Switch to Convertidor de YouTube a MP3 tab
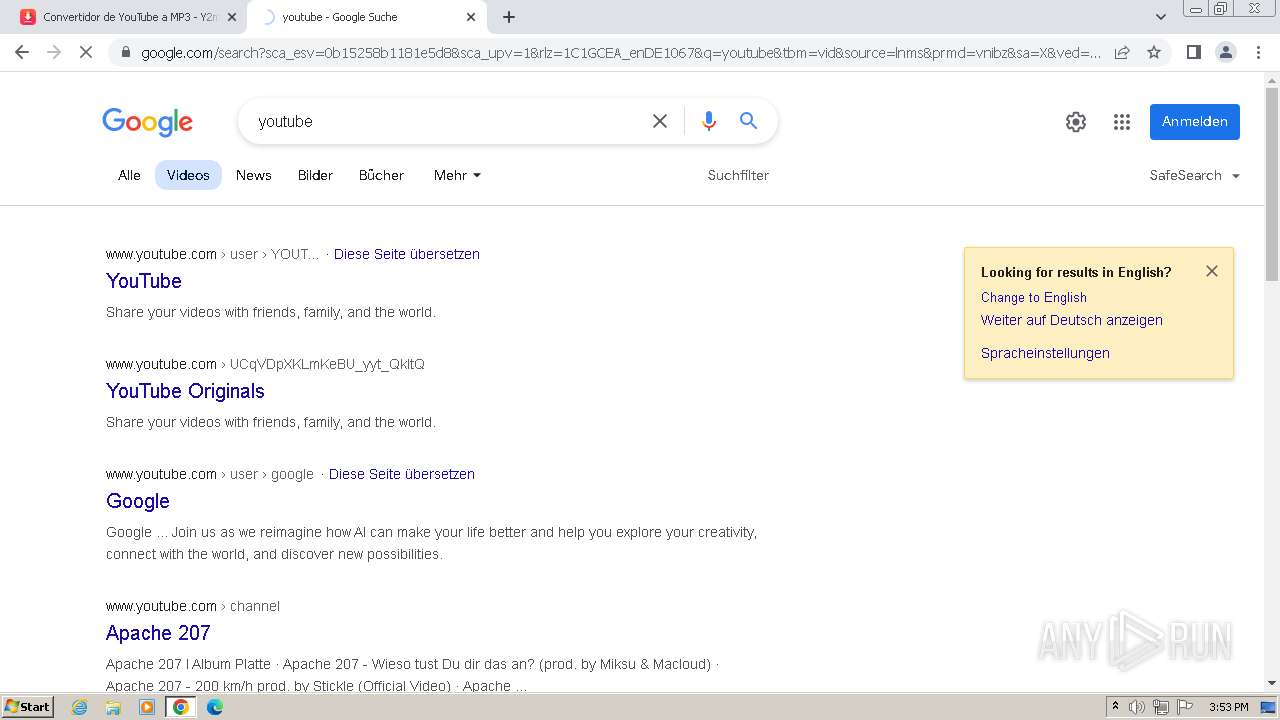This screenshot has height=720, width=1280. tap(127, 17)
